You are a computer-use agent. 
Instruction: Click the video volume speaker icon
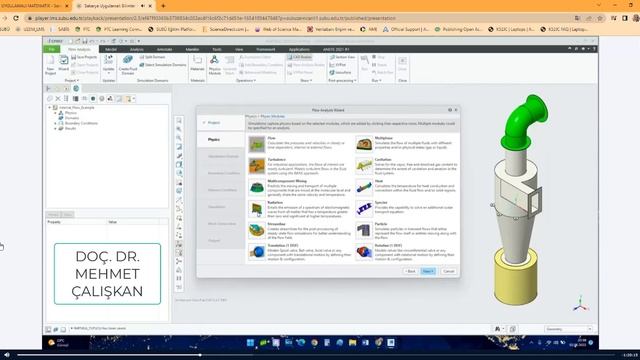[7, 355]
